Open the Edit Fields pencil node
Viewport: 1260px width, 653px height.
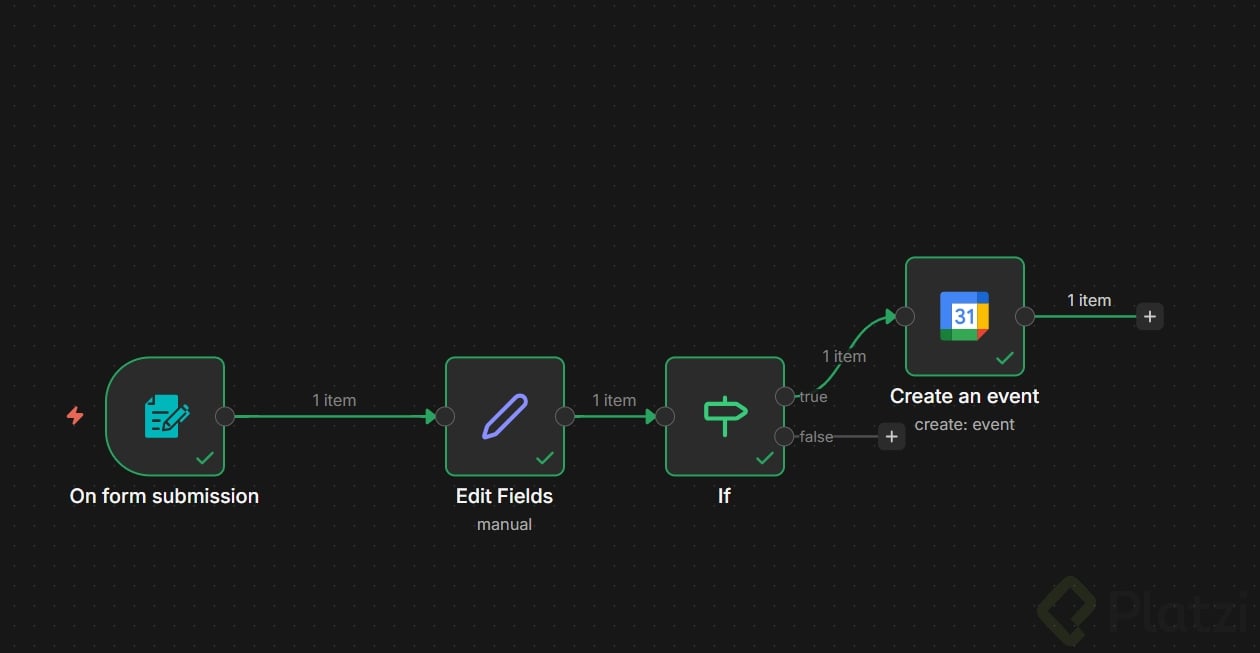(x=505, y=416)
